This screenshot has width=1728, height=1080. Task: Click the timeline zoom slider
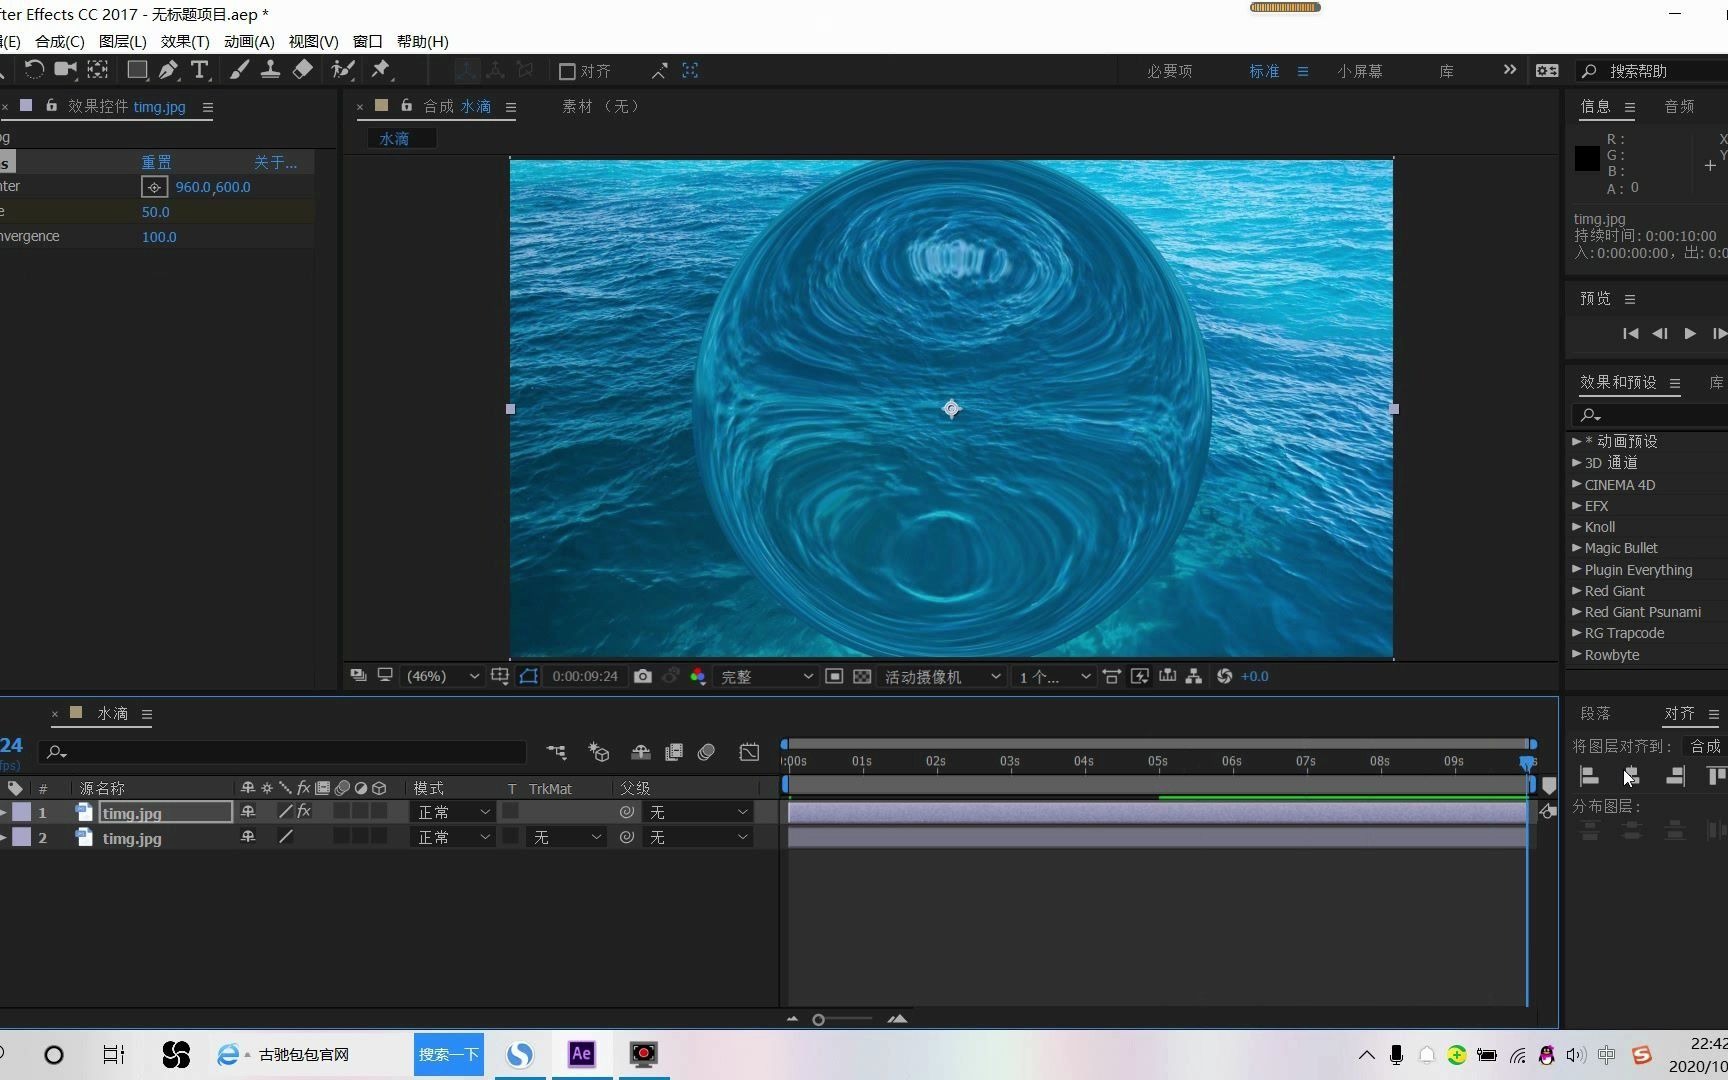(x=819, y=1019)
